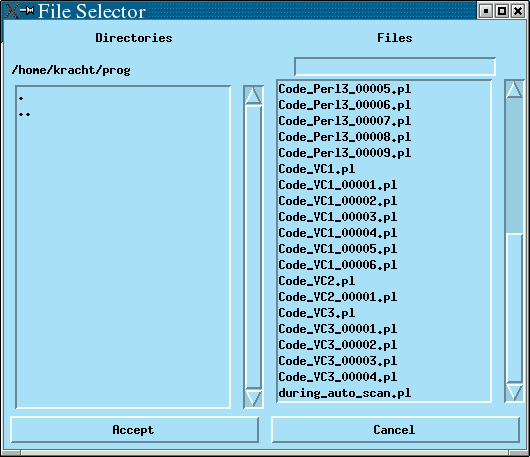Select file Code_VC2.pl
This screenshot has height=457, width=530.
tap(316, 281)
